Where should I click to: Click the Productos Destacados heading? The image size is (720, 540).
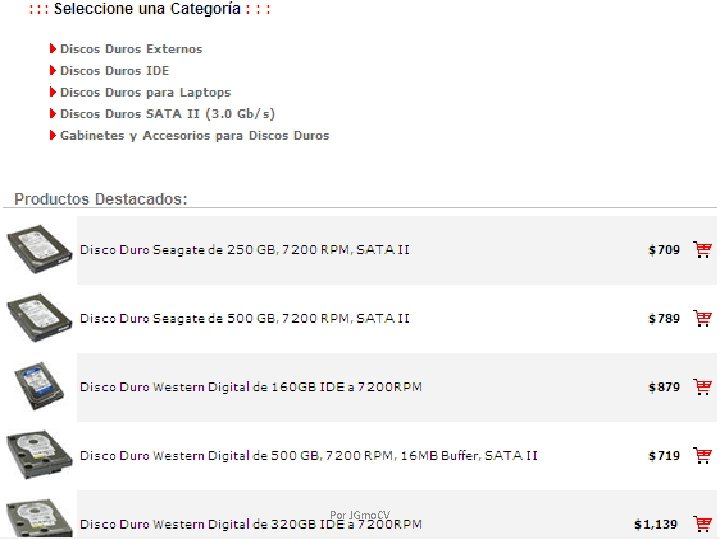[101, 199]
